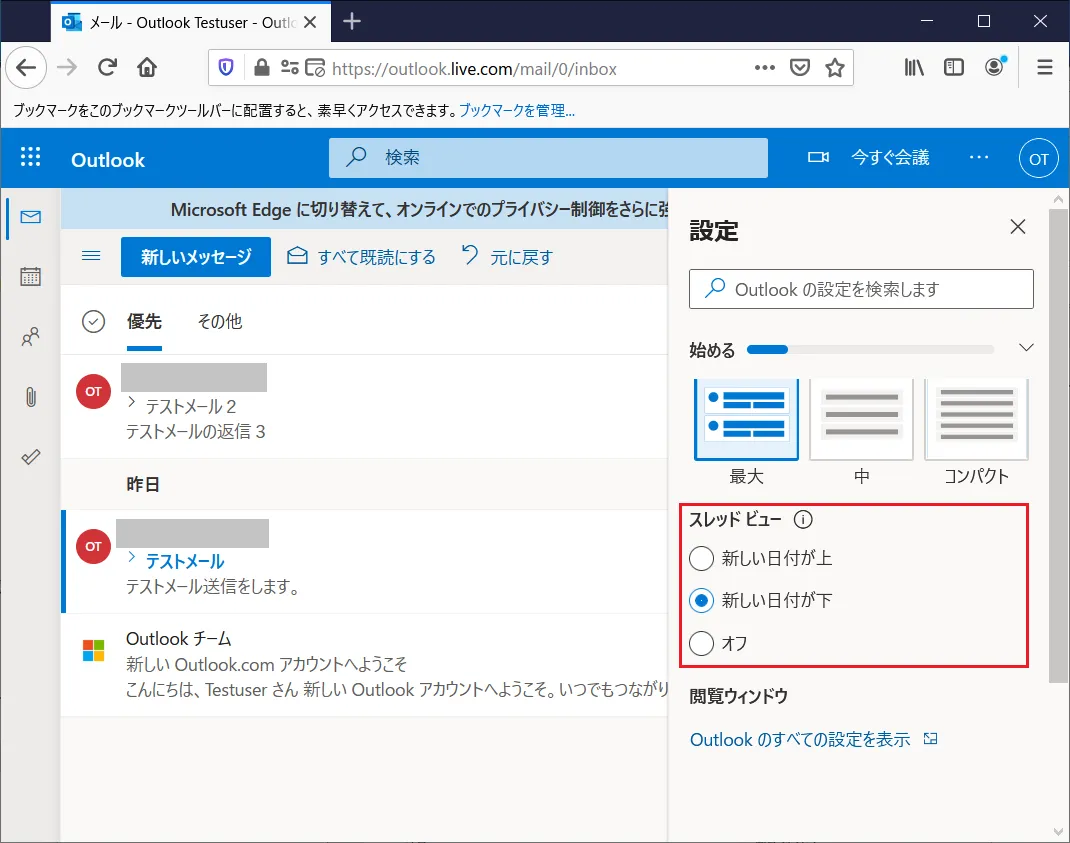This screenshot has height=843, width=1070.
Task: Click すべて既読にする button
Action: pos(360,257)
